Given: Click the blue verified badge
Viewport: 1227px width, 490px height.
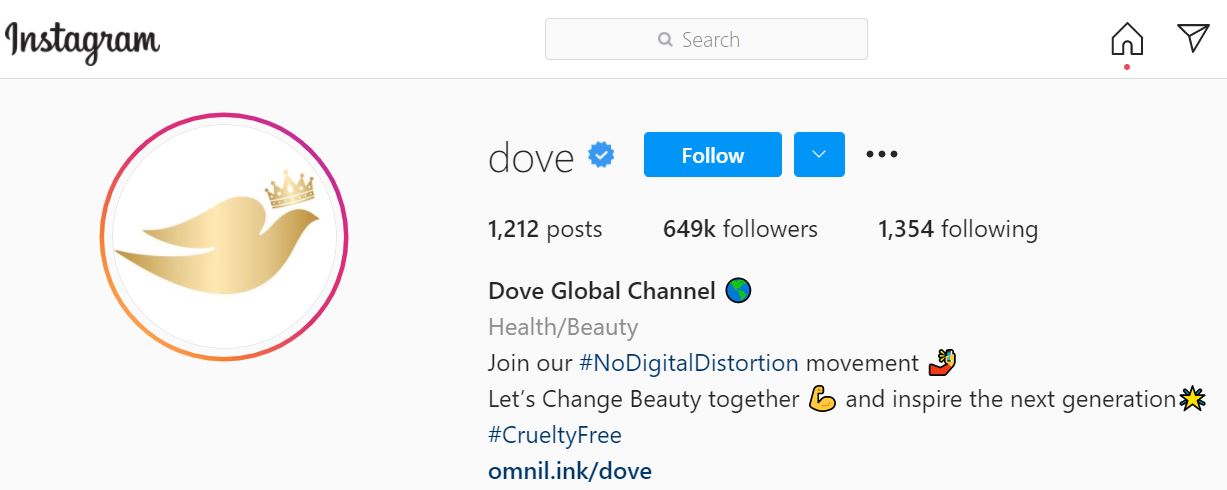Looking at the screenshot, I should (x=601, y=155).
